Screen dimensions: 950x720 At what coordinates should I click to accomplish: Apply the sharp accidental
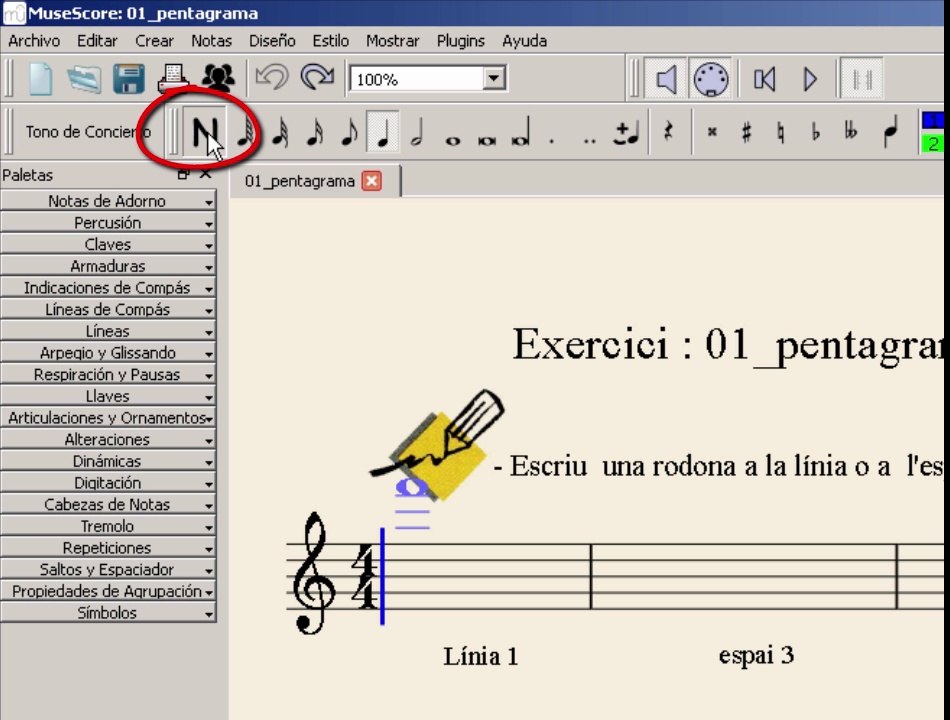[x=746, y=132]
